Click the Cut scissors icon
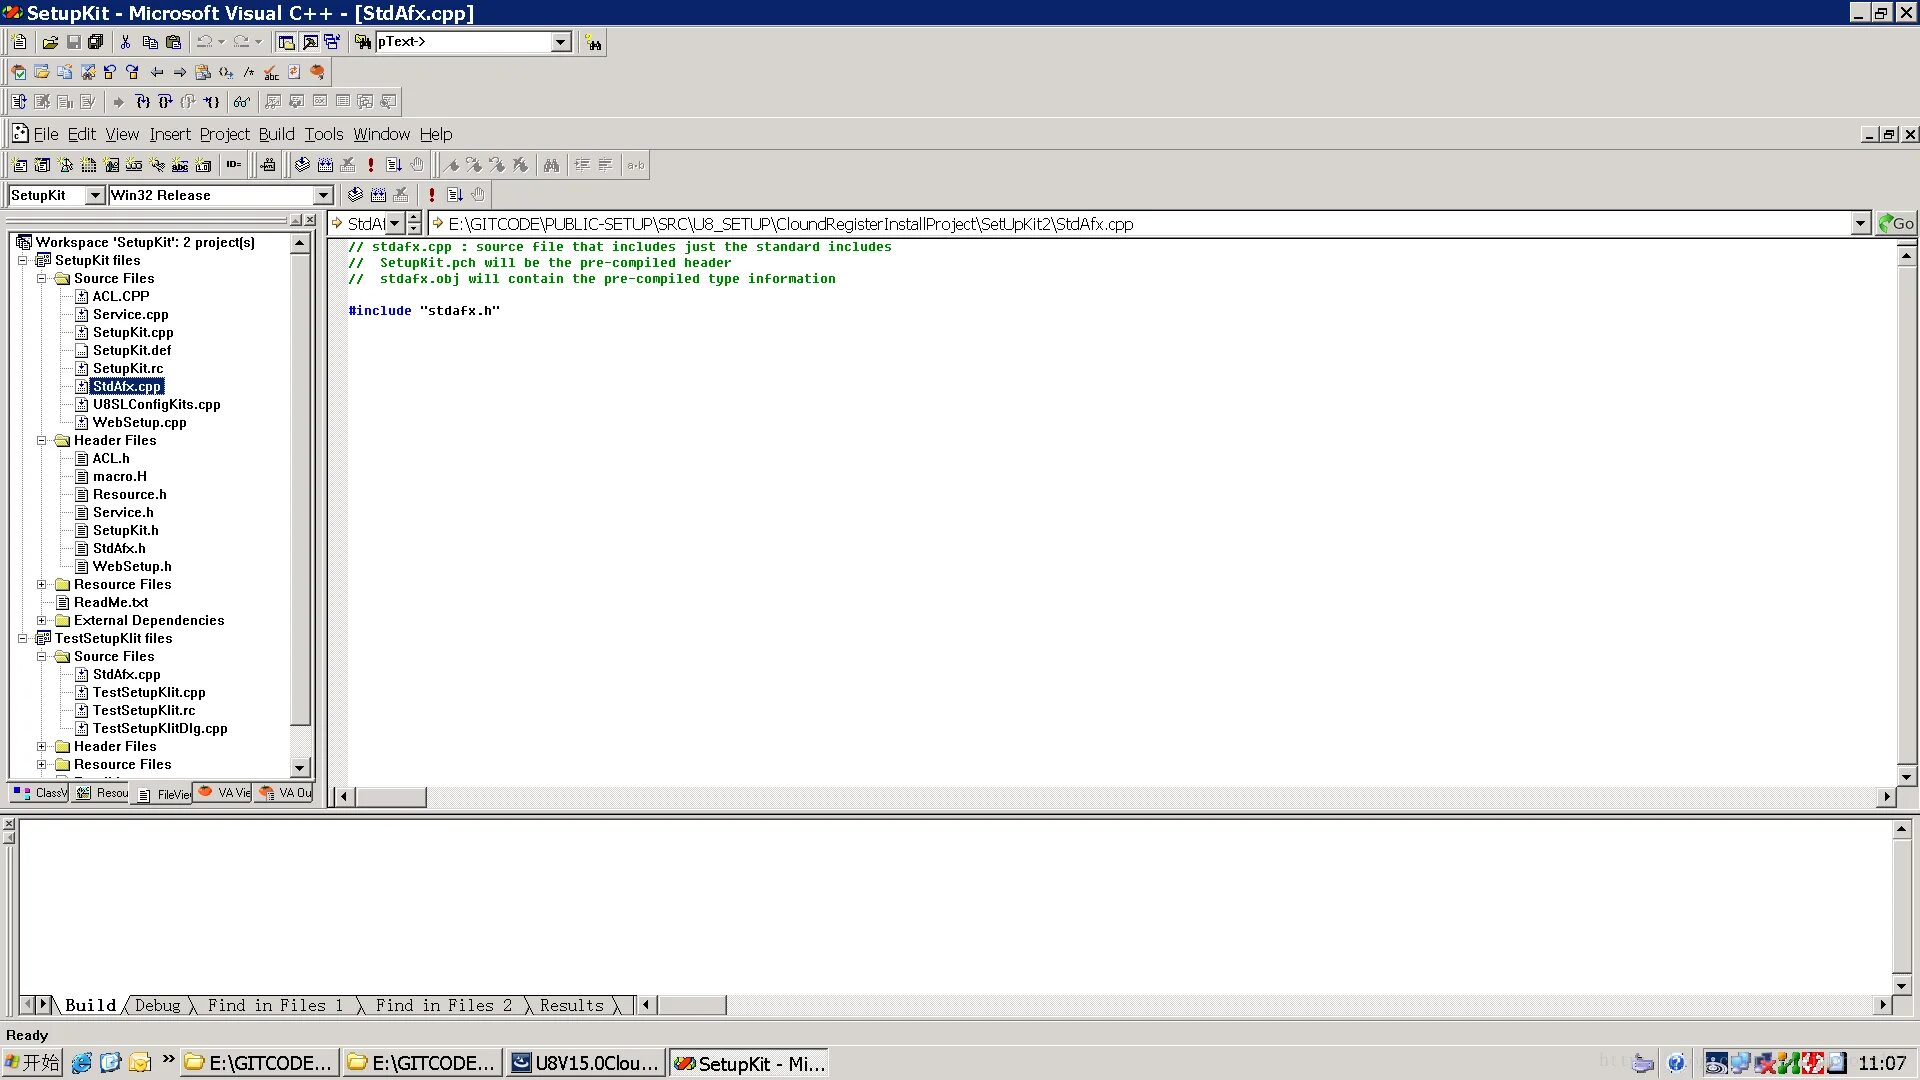The width and height of the screenshot is (1920, 1080). pos(126,42)
